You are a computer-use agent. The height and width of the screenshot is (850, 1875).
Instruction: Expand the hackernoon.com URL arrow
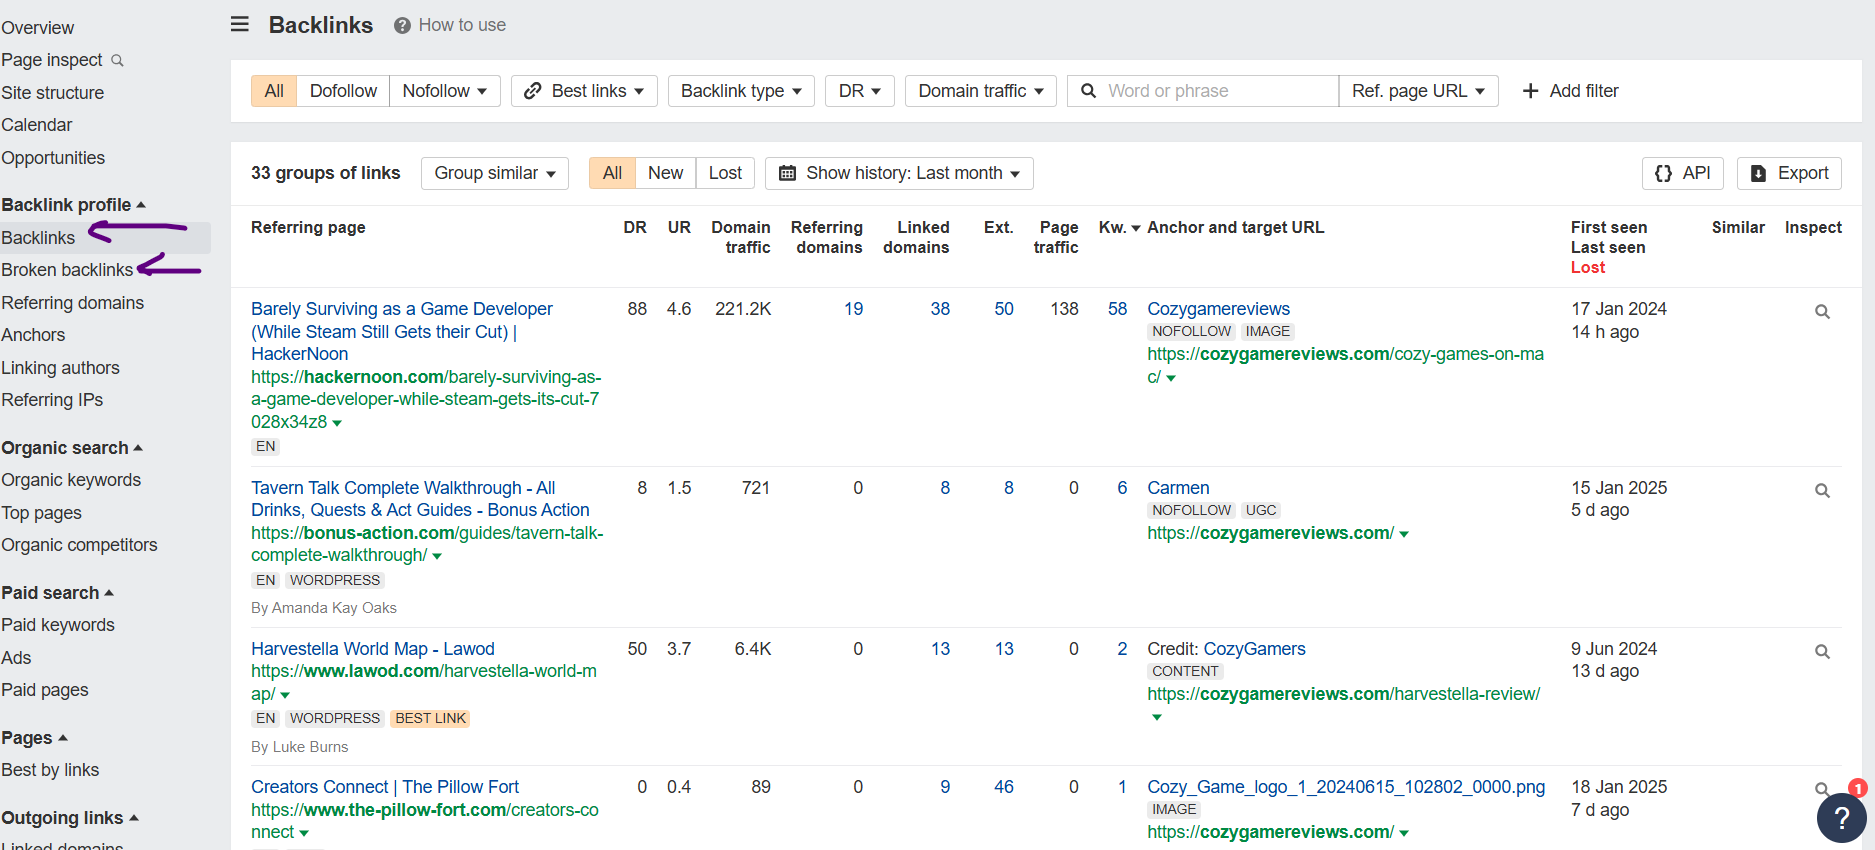(x=337, y=423)
